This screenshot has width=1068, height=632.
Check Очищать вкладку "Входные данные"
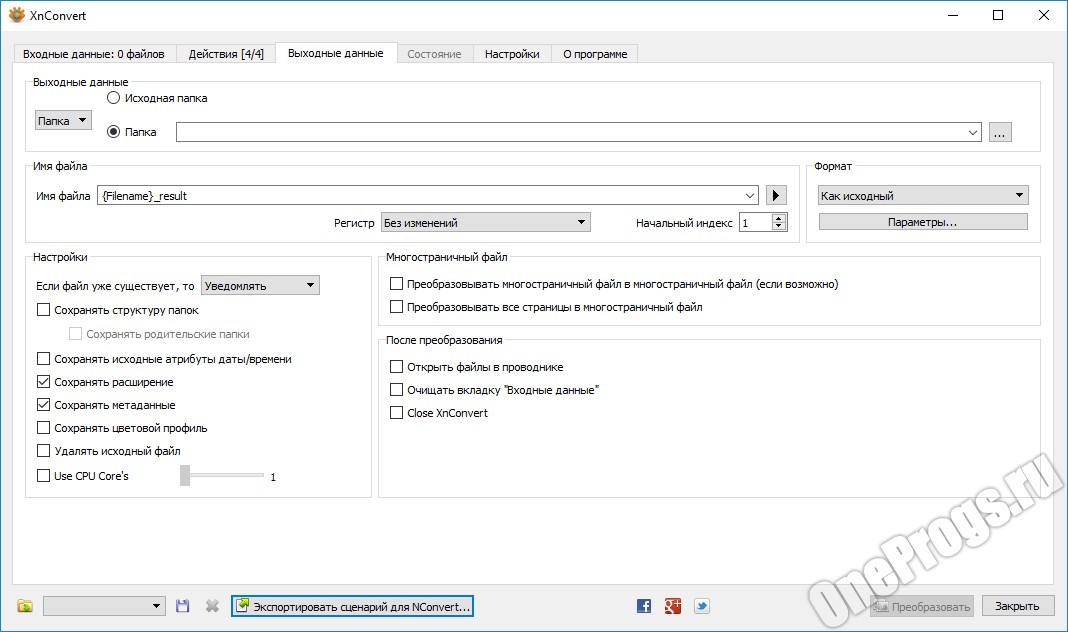pyautogui.click(x=396, y=390)
